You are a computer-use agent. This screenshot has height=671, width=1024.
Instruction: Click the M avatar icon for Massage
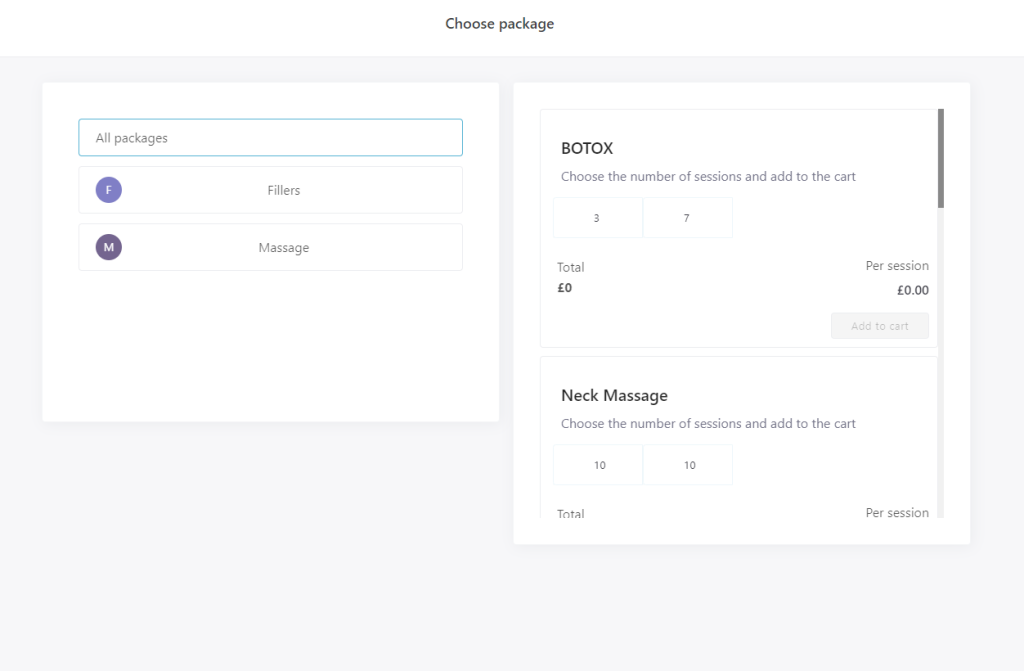click(108, 247)
